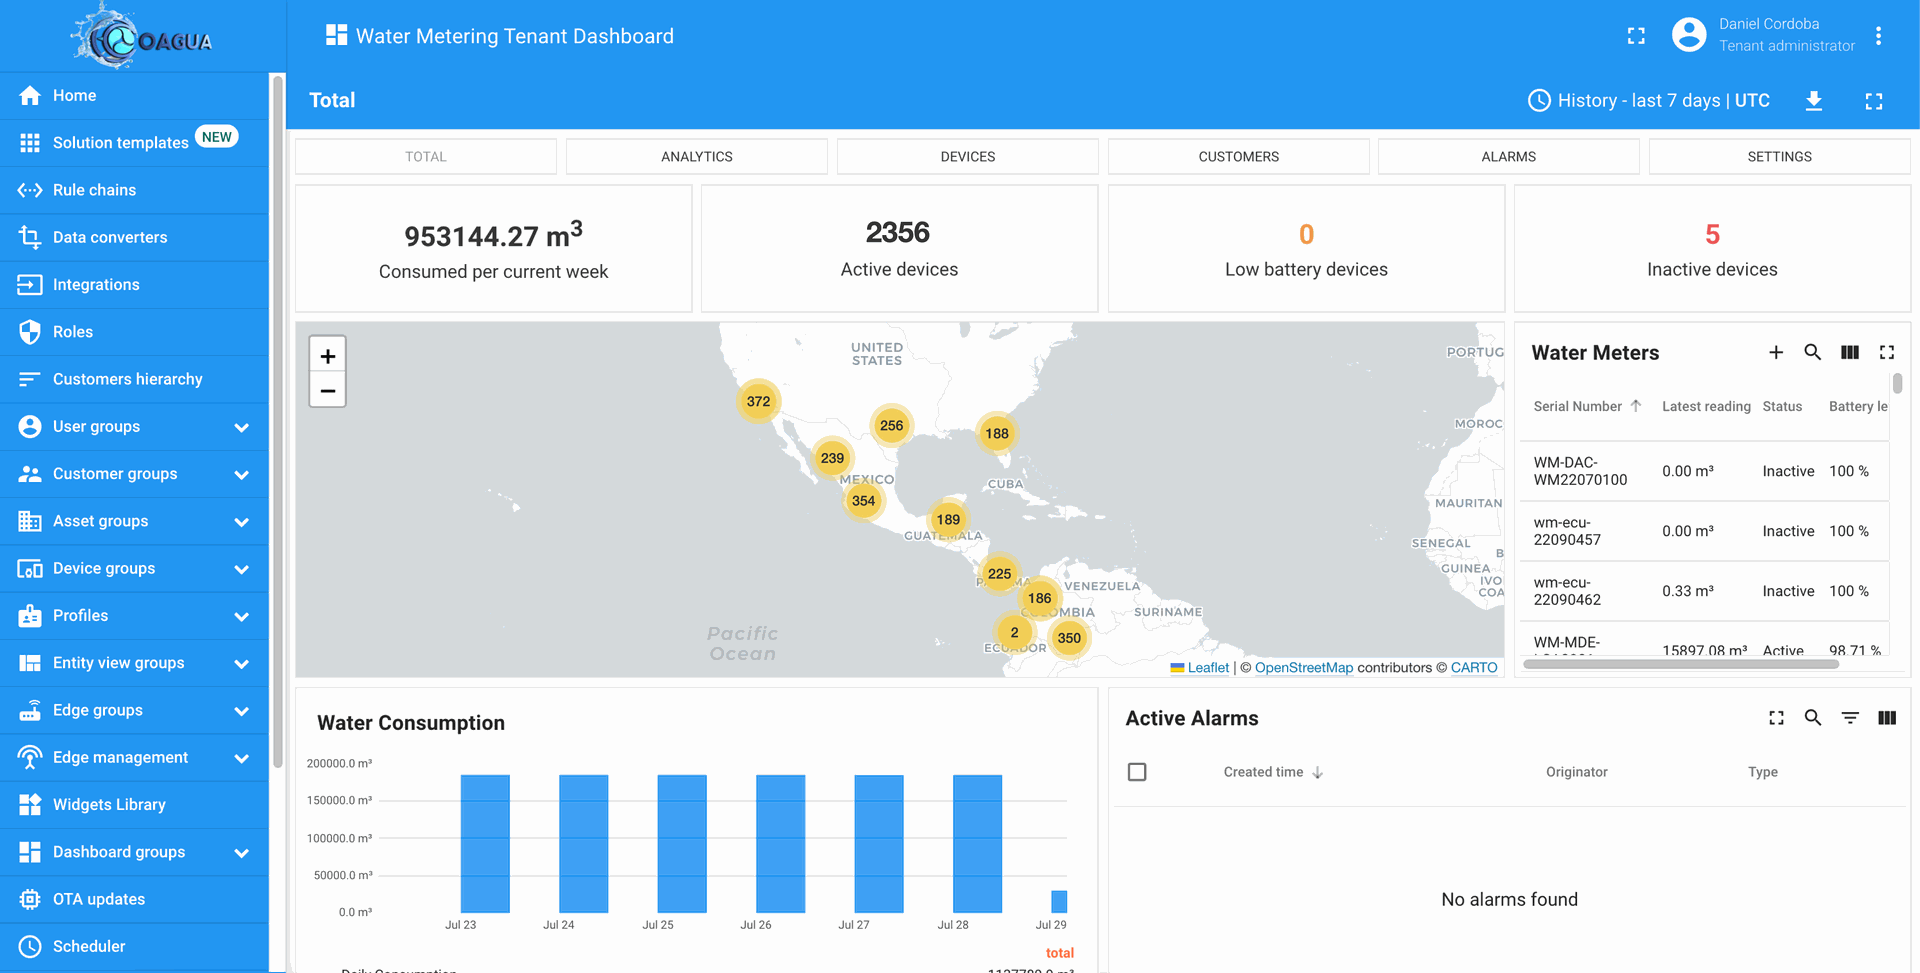
Task: Click the map zoom in button
Action: tap(328, 356)
